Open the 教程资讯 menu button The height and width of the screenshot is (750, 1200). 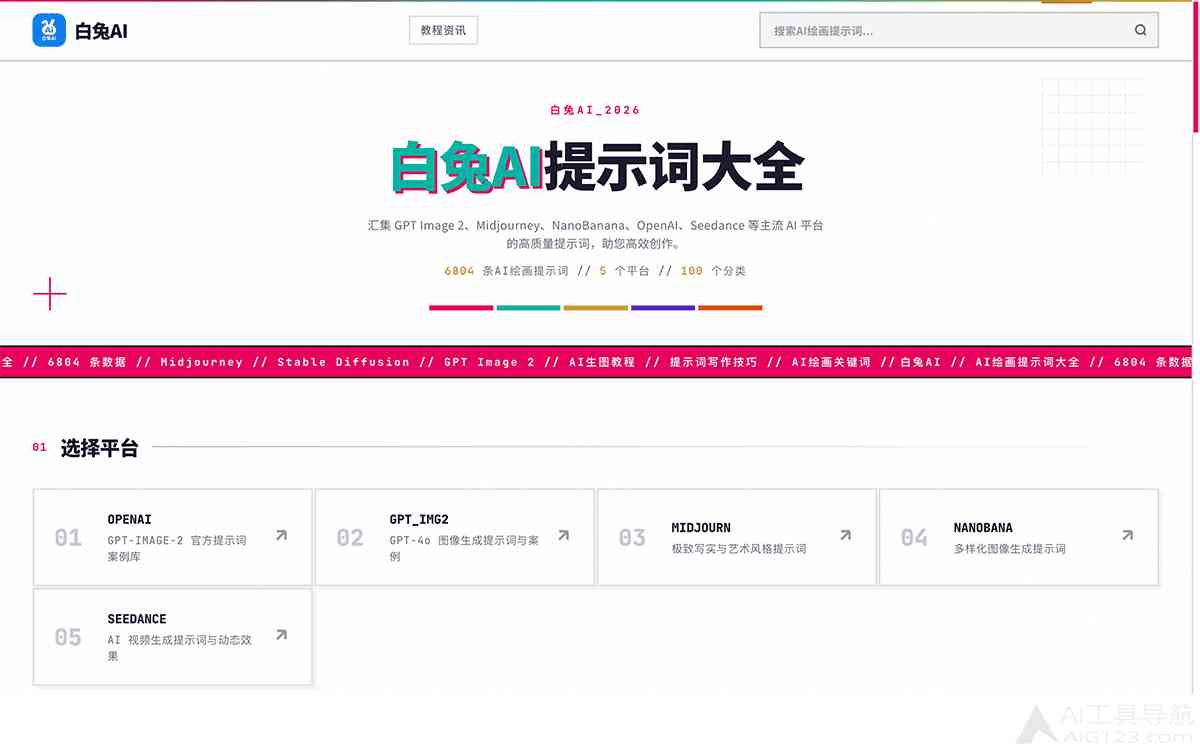pos(443,30)
